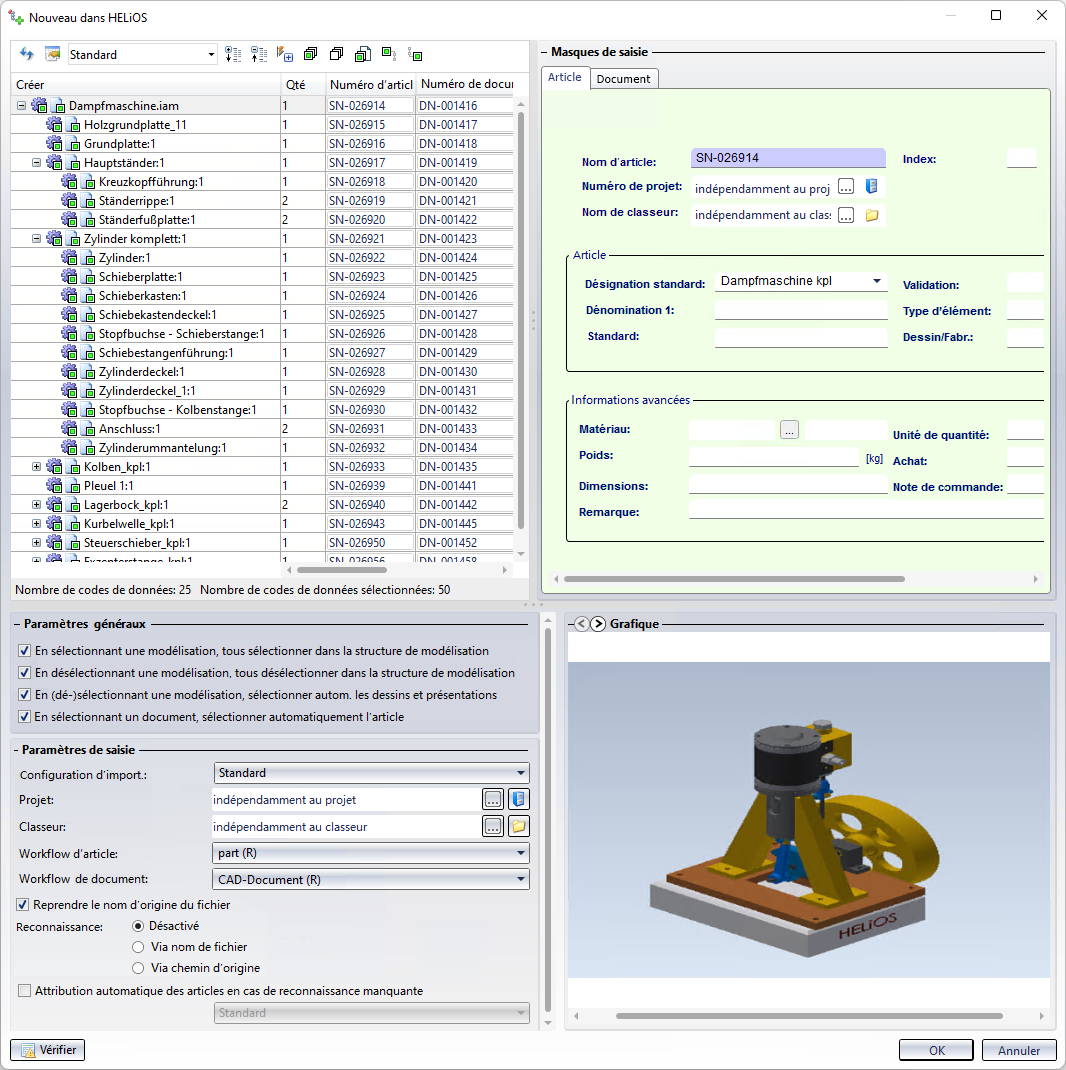Click the Nom d'article input field
The height and width of the screenshot is (1070, 1066).
tap(788, 158)
